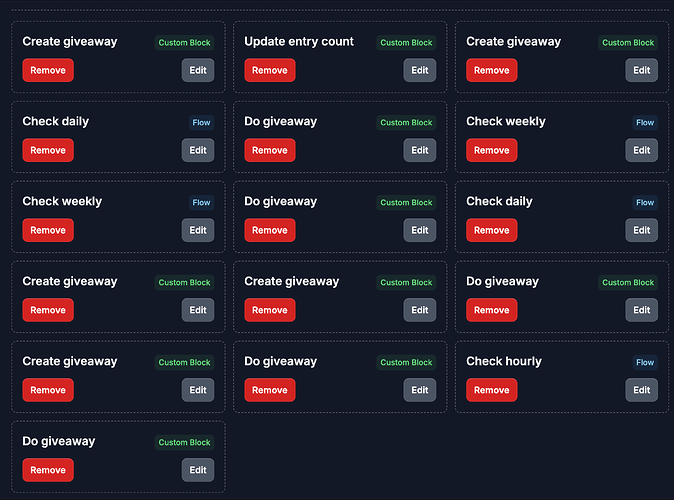Edit the Check hourly flow
Viewport: 674px width, 500px height.
point(642,390)
